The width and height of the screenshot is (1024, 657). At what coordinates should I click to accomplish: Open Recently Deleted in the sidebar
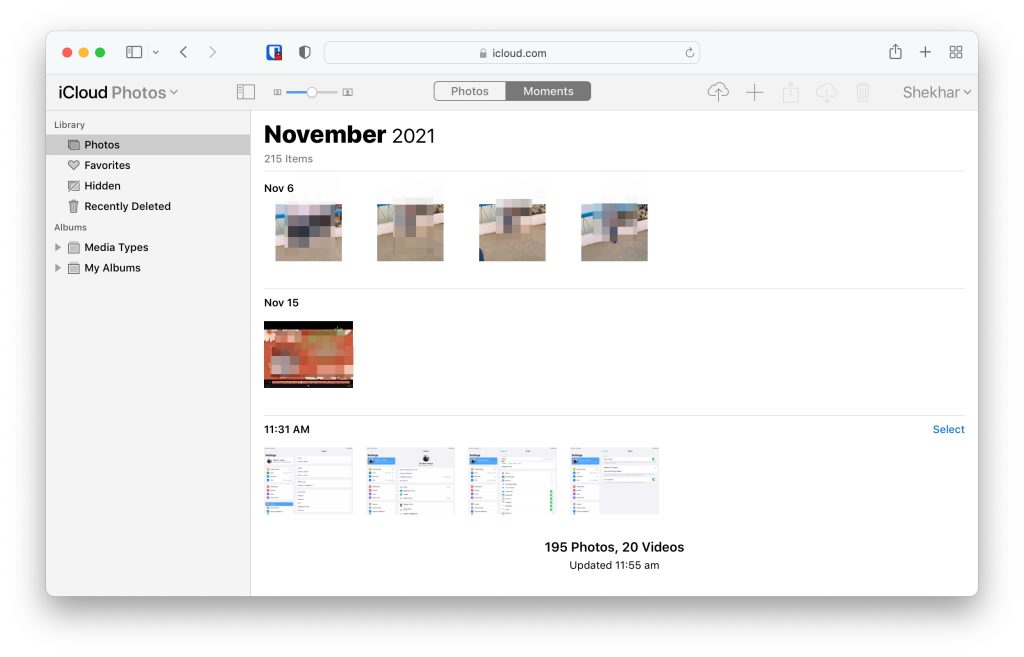click(x=148, y=206)
